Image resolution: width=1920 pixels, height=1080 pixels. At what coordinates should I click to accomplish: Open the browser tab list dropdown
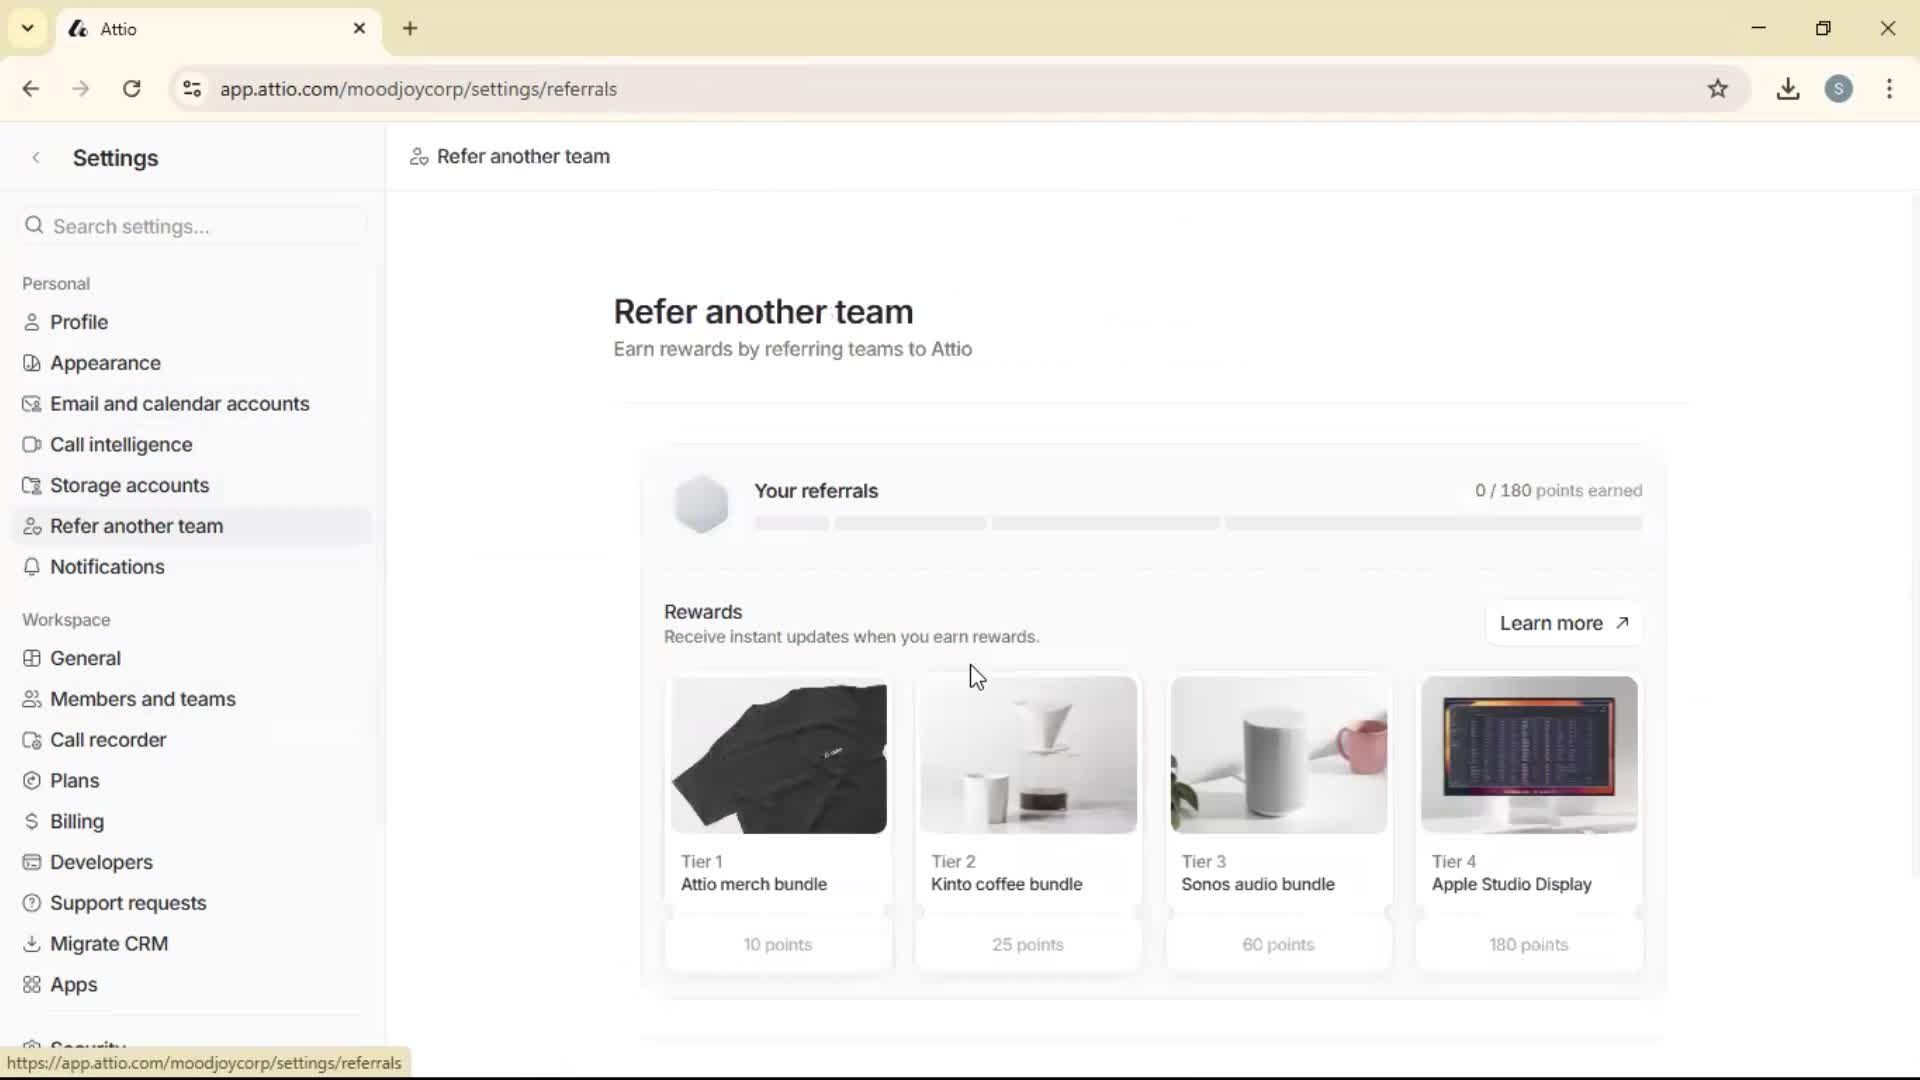pyautogui.click(x=27, y=28)
